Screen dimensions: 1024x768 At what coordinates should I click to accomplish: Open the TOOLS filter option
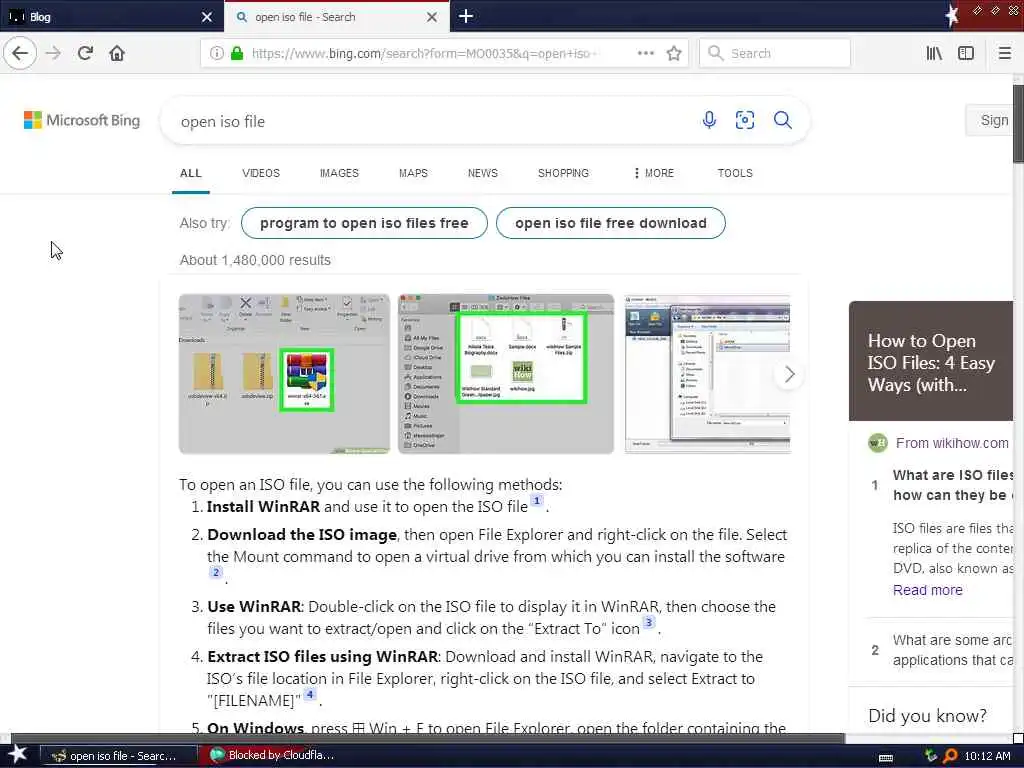tap(735, 173)
